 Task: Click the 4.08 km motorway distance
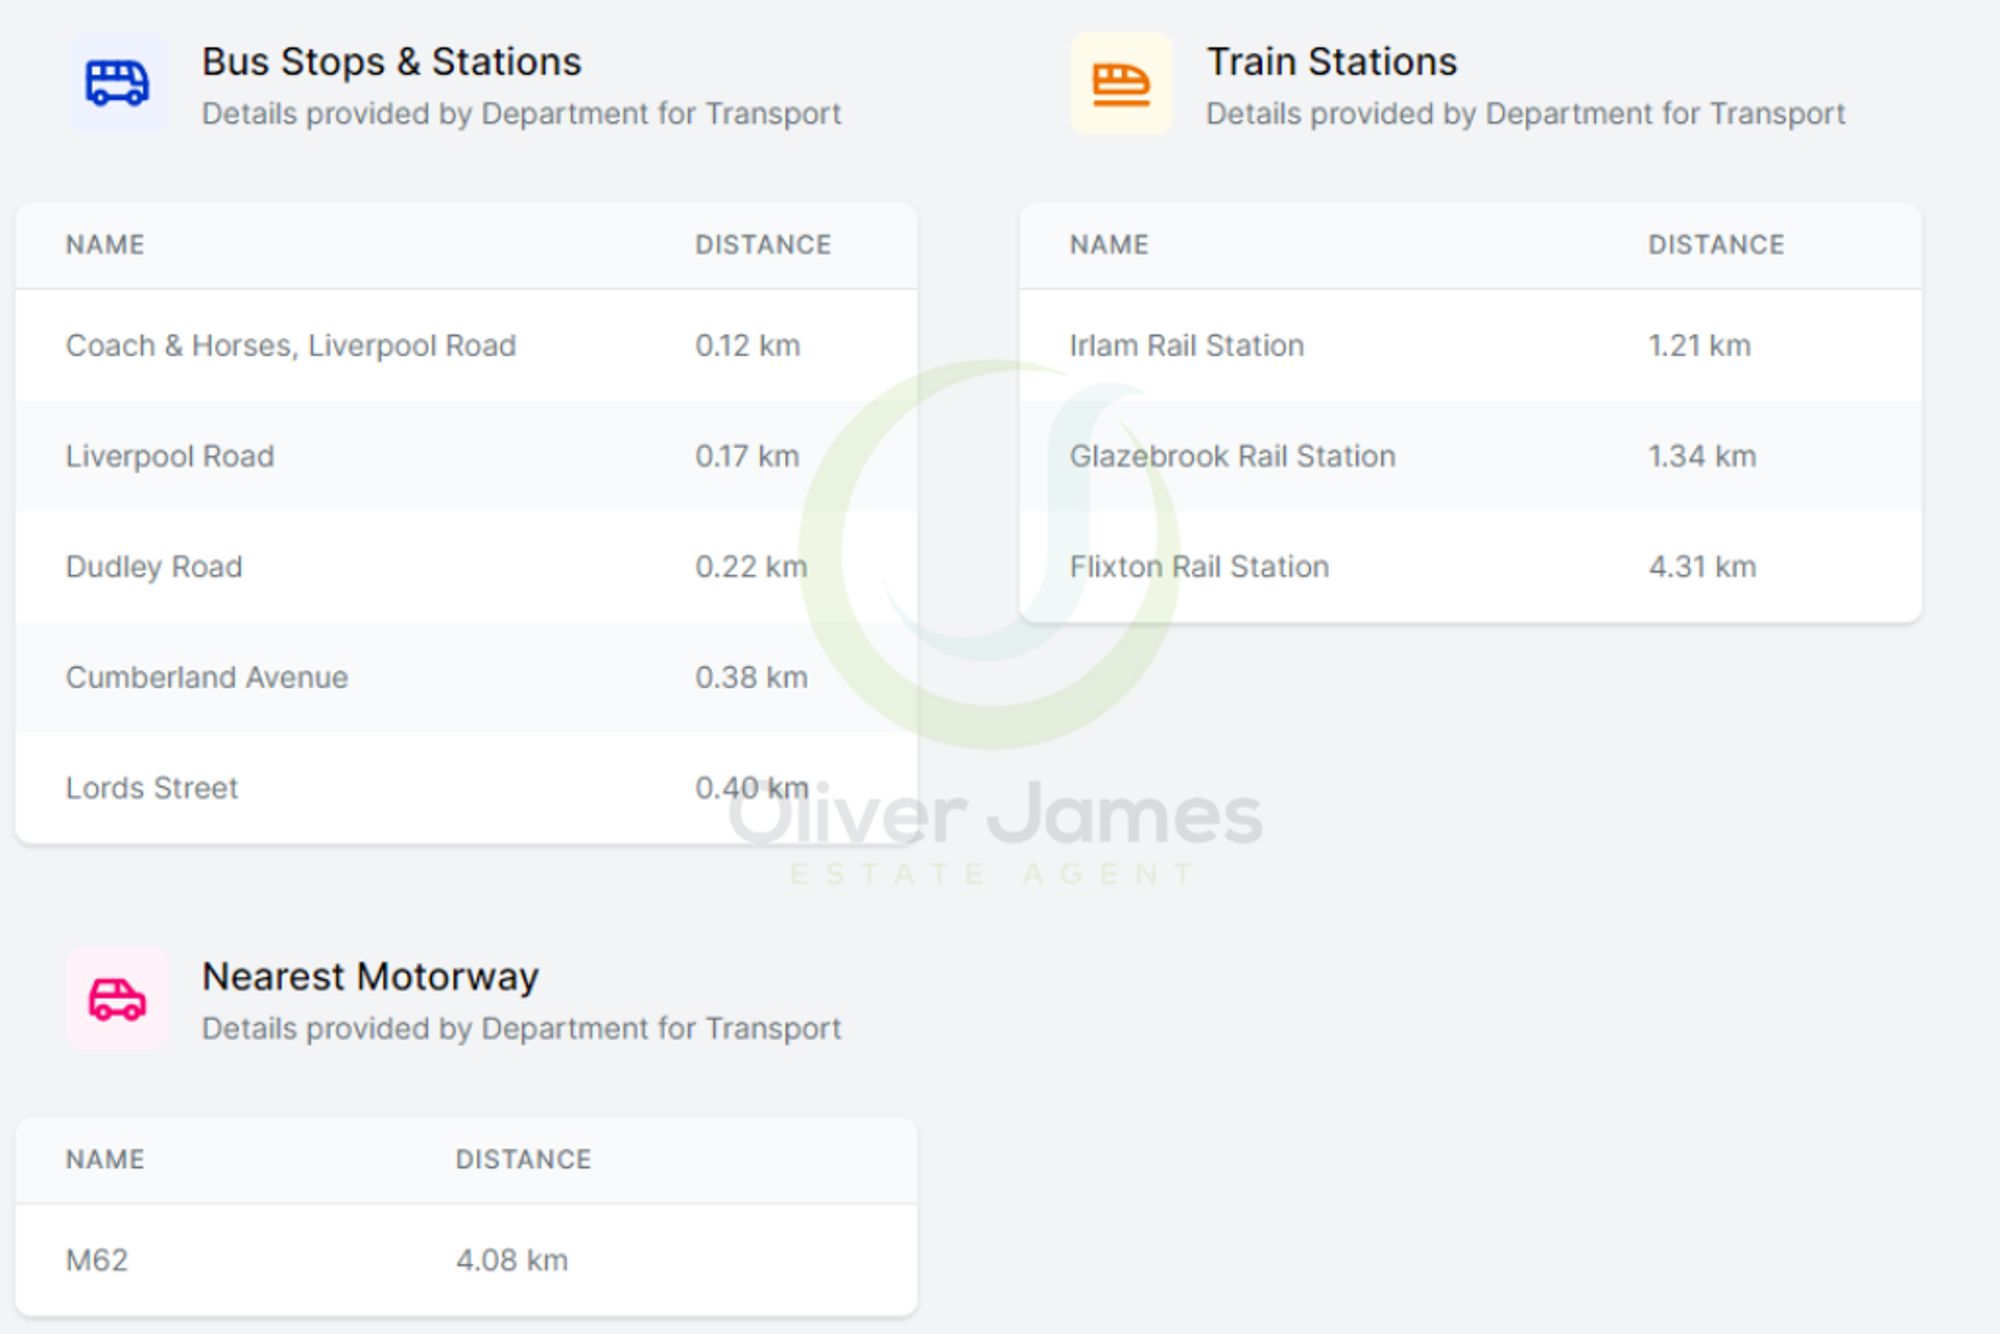(x=512, y=1260)
